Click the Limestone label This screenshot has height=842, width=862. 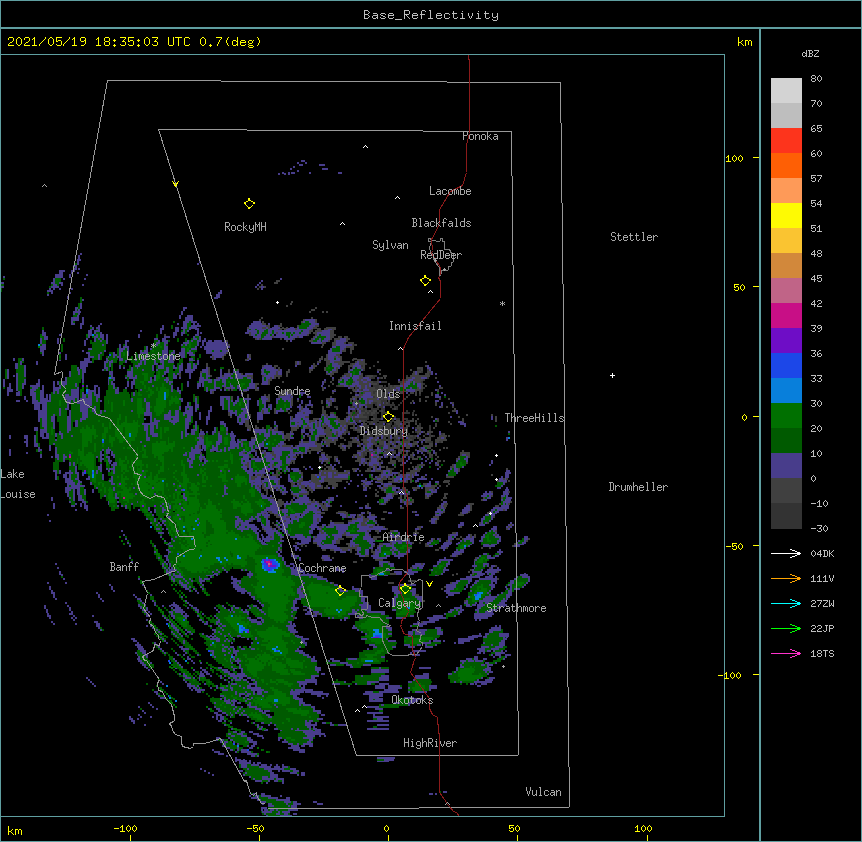pyautogui.click(x=153, y=356)
